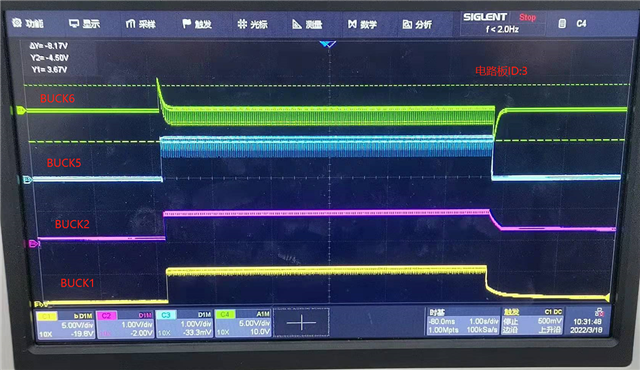The width and height of the screenshot is (640, 370).
Task: Tap the 停止 trigger status text
Action: tap(511, 321)
